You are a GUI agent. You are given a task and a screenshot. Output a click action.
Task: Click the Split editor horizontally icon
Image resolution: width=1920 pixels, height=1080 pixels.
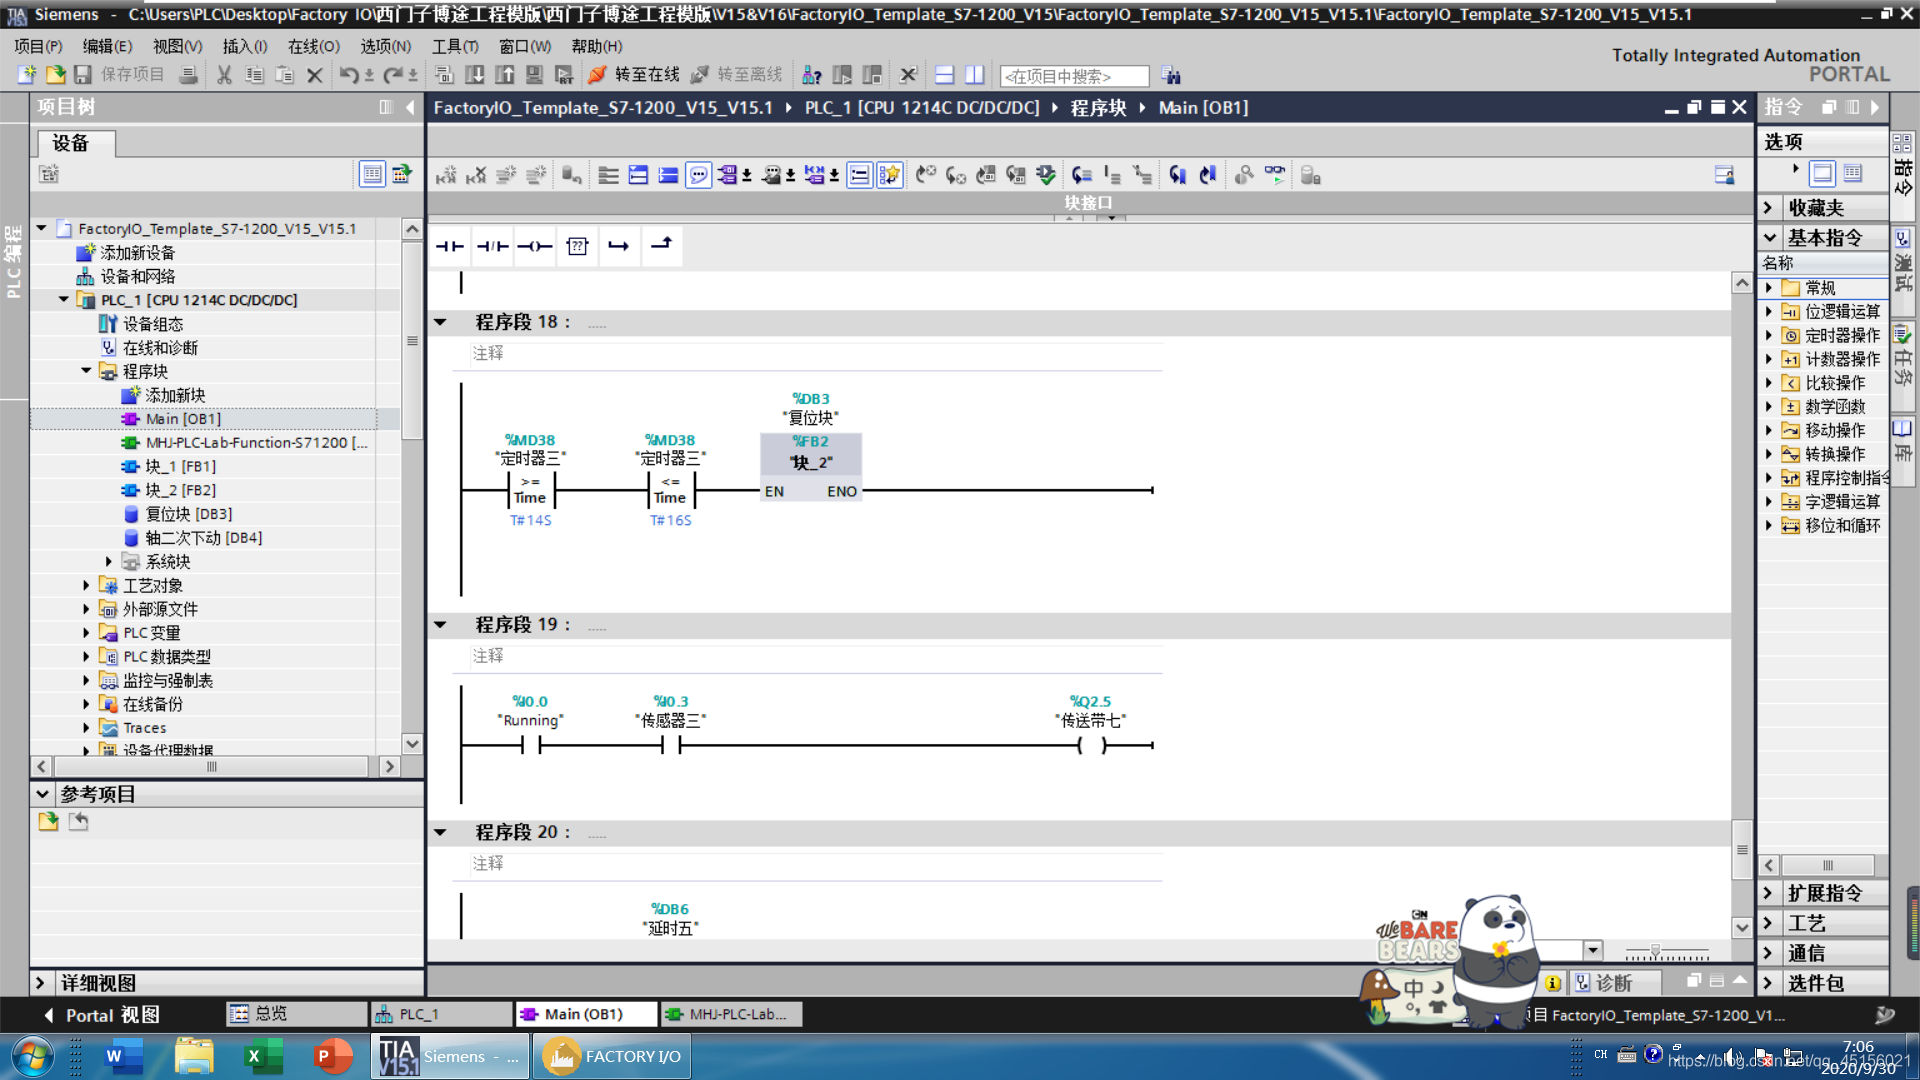pyautogui.click(x=944, y=75)
